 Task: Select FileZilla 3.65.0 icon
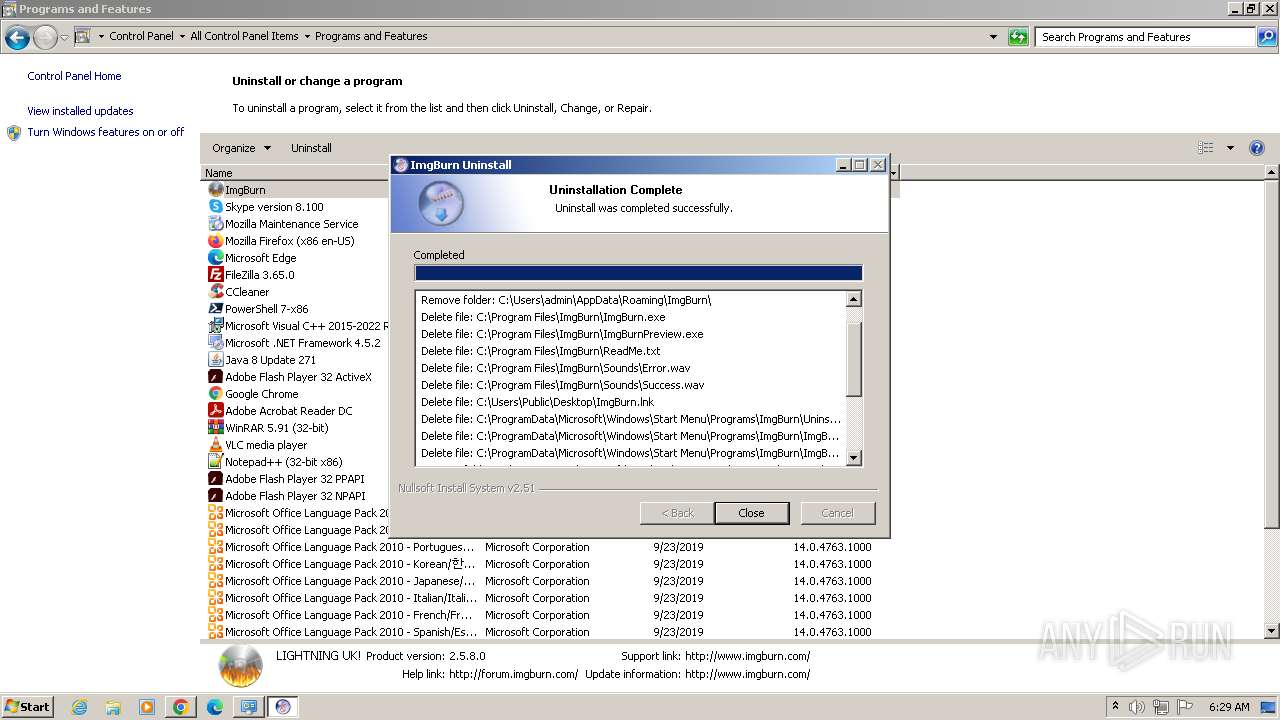[x=215, y=275]
